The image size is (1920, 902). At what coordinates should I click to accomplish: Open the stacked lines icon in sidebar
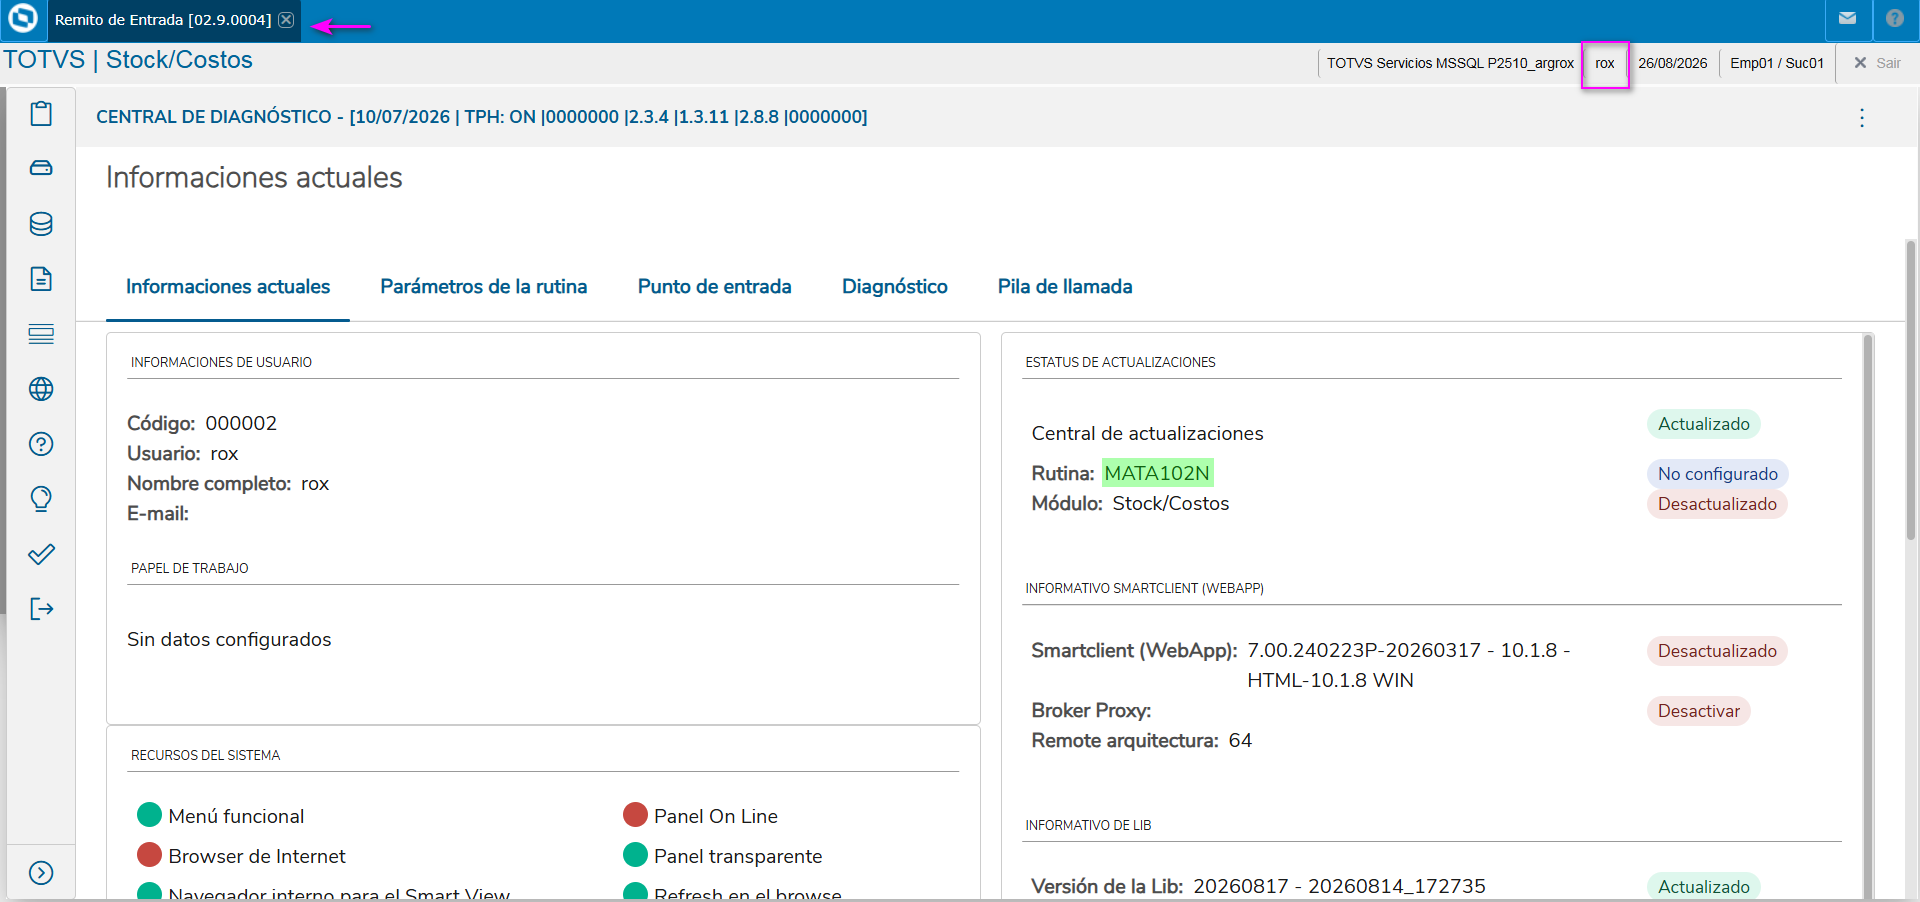click(41, 334)
